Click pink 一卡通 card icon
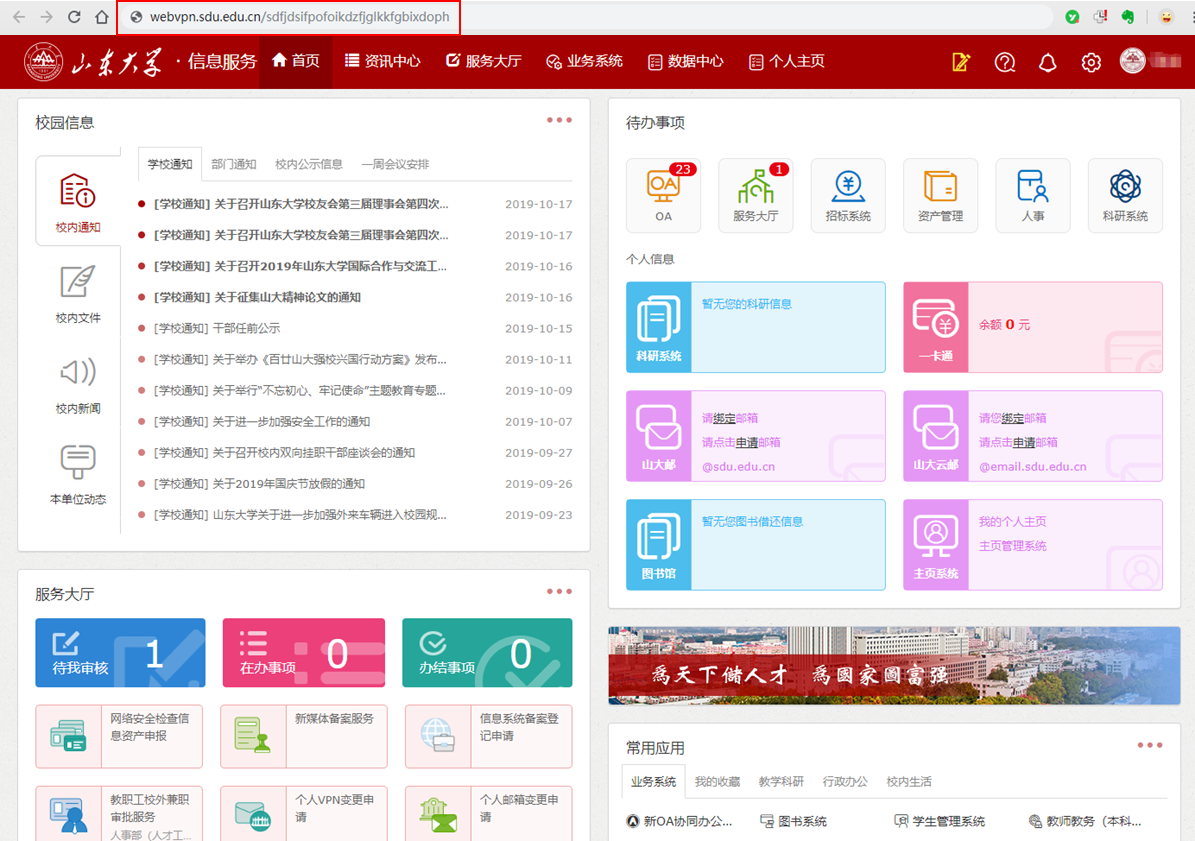Screen dimensions: 1195x841 tap(936, 328)
